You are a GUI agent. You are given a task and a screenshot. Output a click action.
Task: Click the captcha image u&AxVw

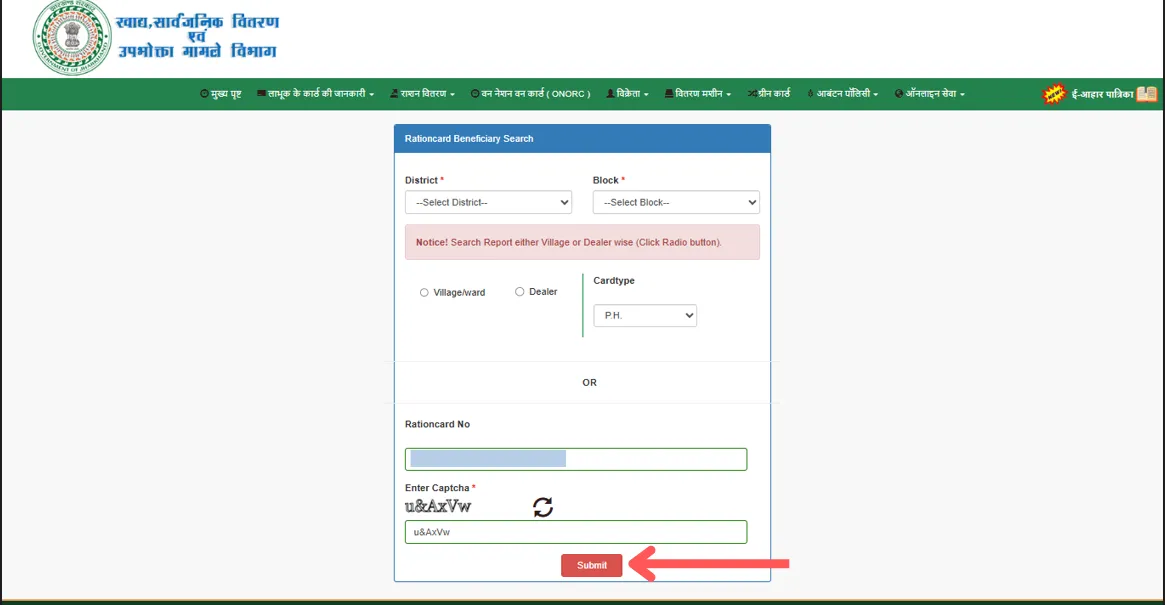click(438, 507)
